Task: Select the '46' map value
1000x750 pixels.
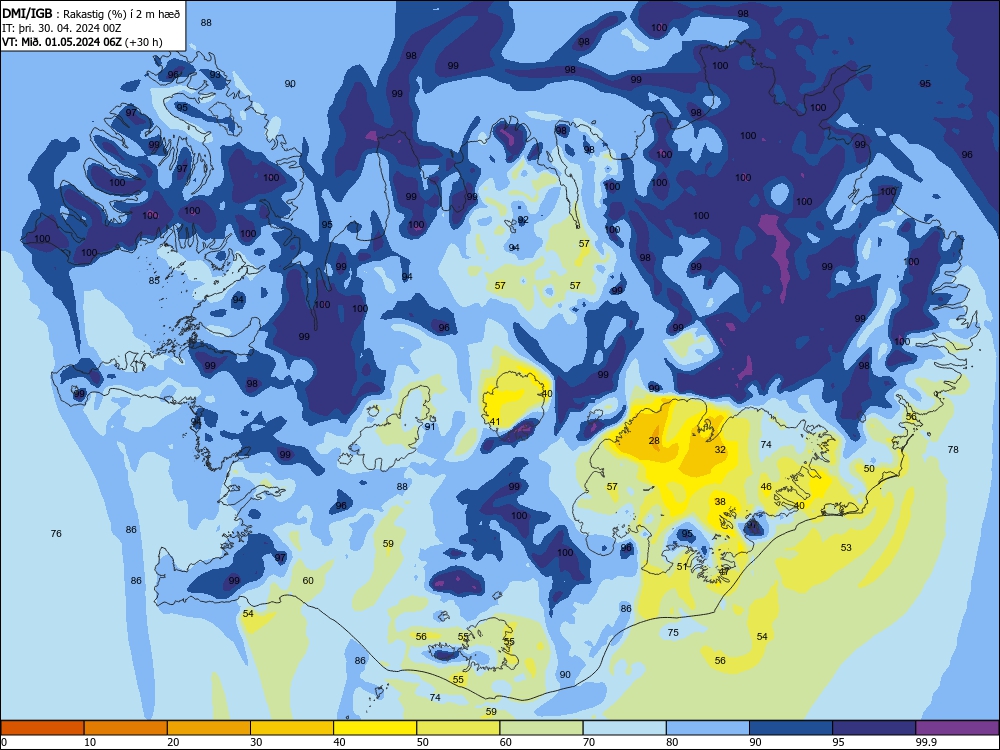Action: tap(766, 487)
